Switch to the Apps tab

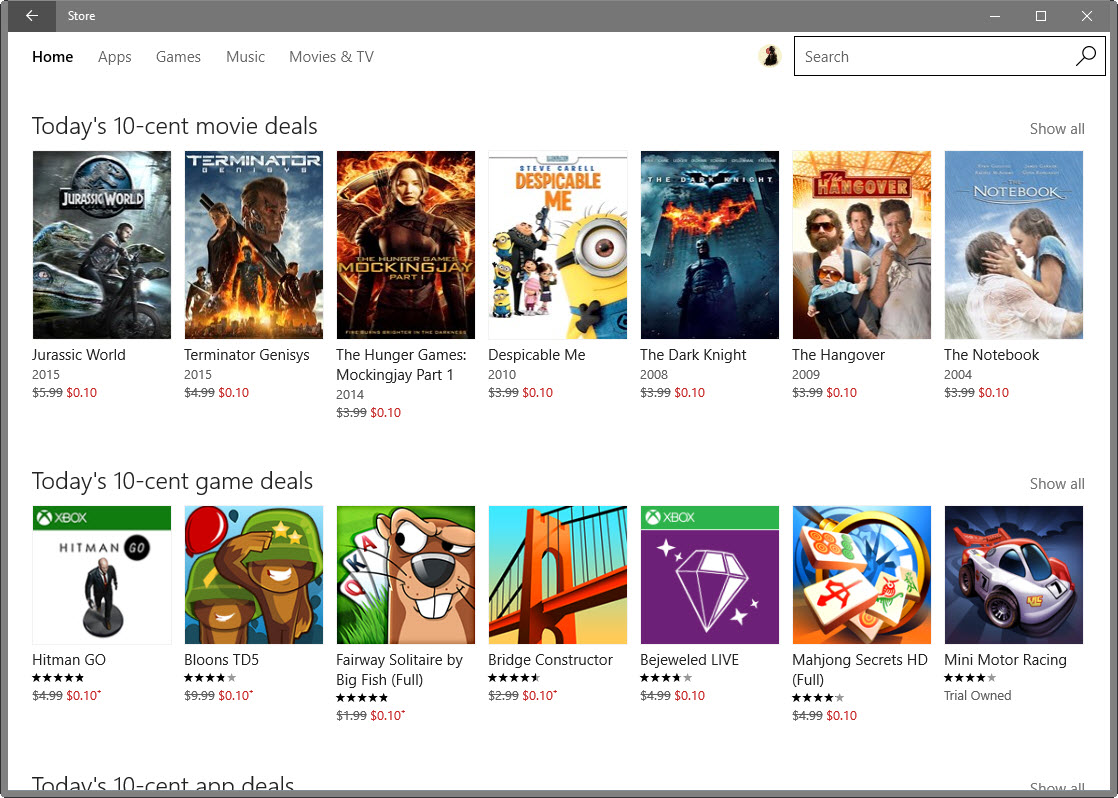tap(115, 57)
